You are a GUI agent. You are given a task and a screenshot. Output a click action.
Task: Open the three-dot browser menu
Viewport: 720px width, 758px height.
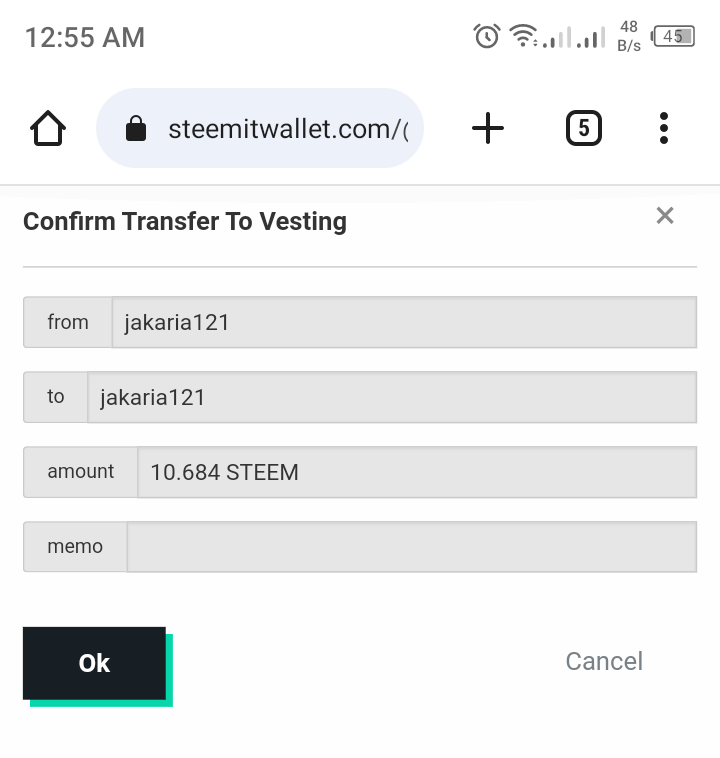point(663,128)
